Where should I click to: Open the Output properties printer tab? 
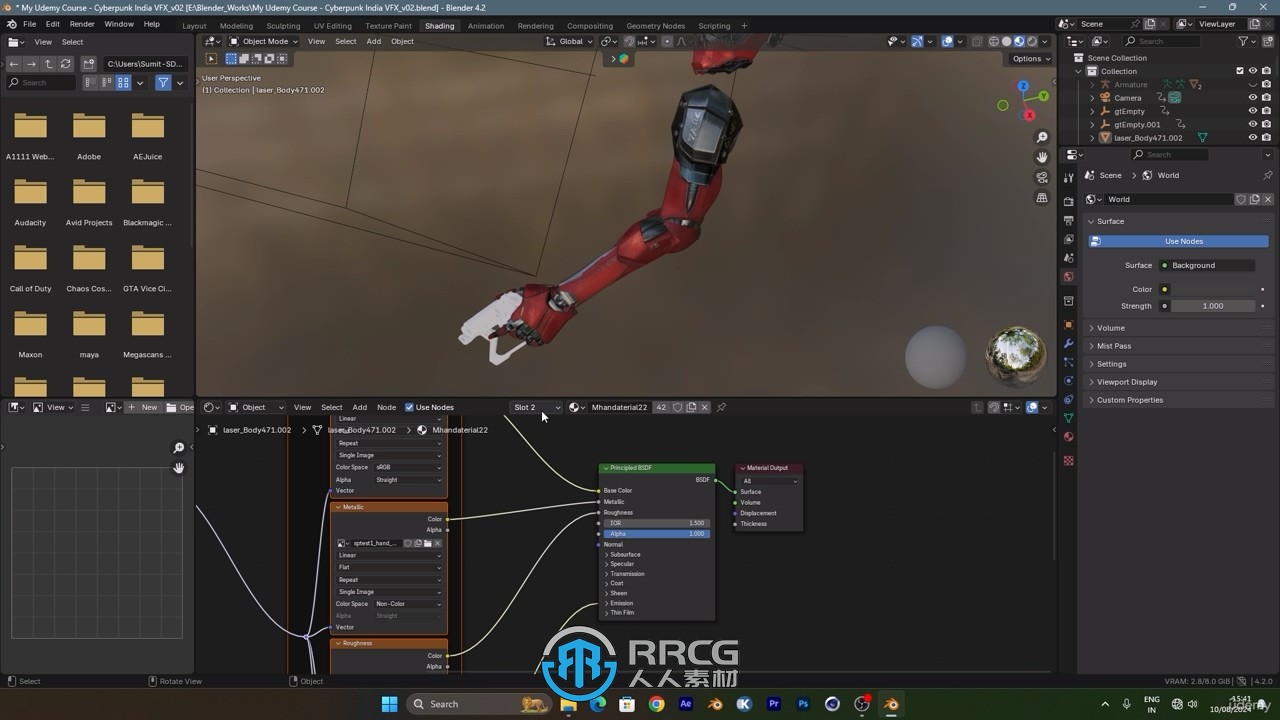1069,220
